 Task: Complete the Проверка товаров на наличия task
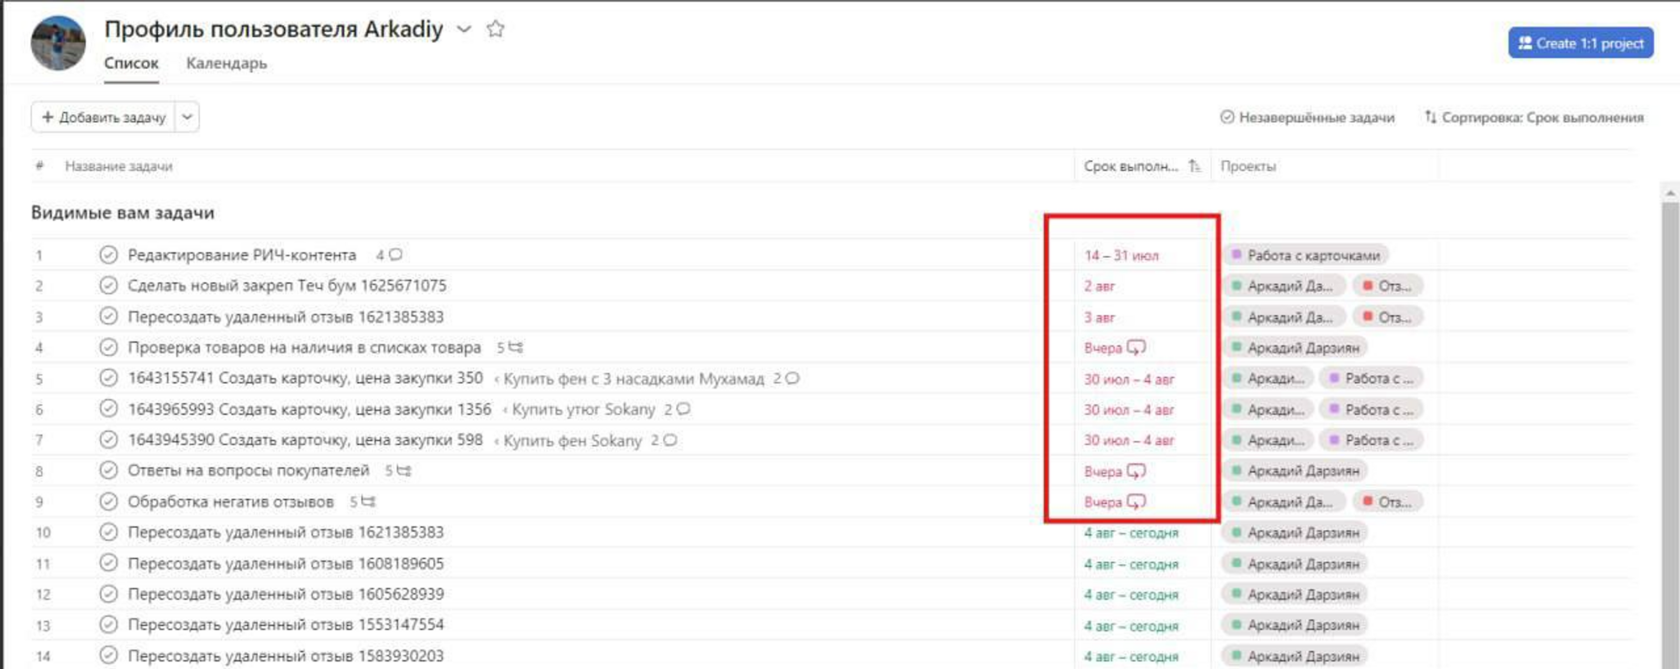tap(108, 347)
